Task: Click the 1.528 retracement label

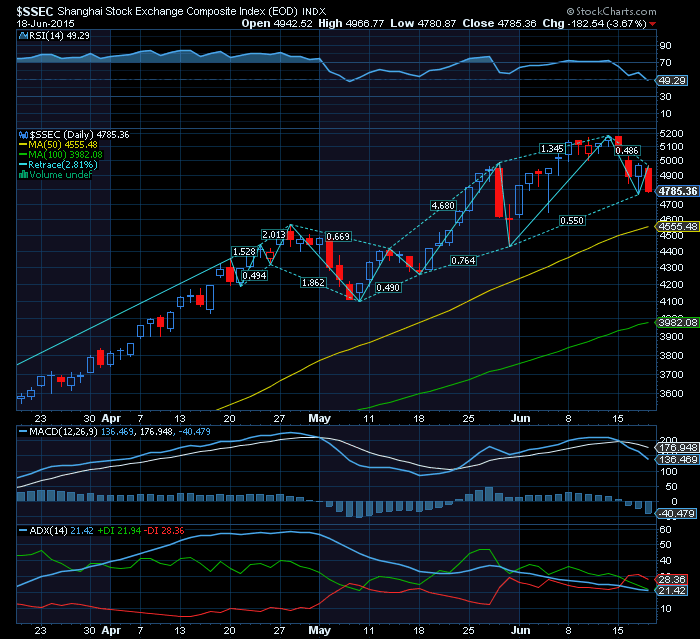Action: point(244,252)
